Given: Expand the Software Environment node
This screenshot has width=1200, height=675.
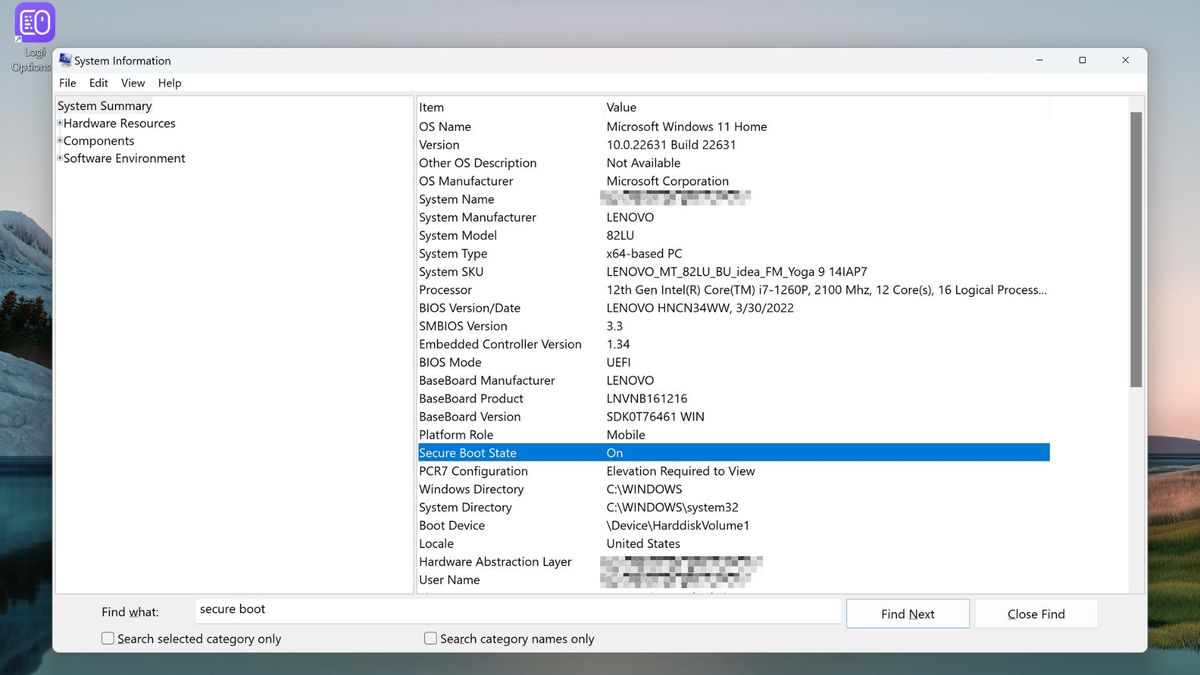Looking at the screenshot, I should (60, 159).
